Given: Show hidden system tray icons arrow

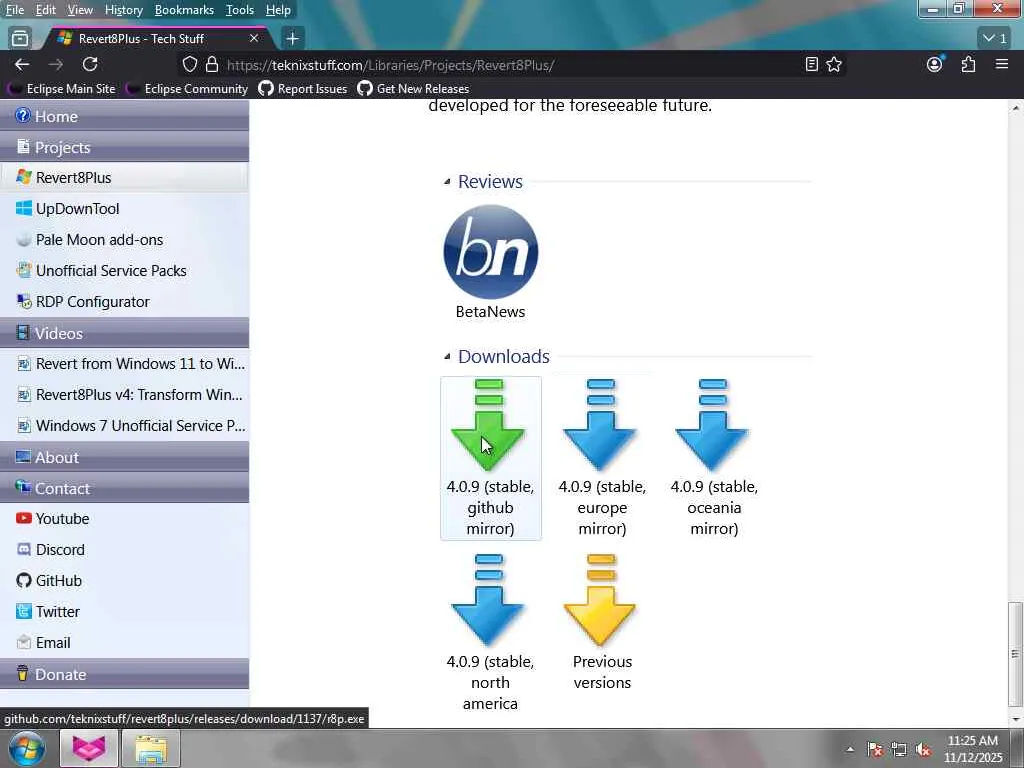Looking at the screenshot, I should [x=850, y=749].
